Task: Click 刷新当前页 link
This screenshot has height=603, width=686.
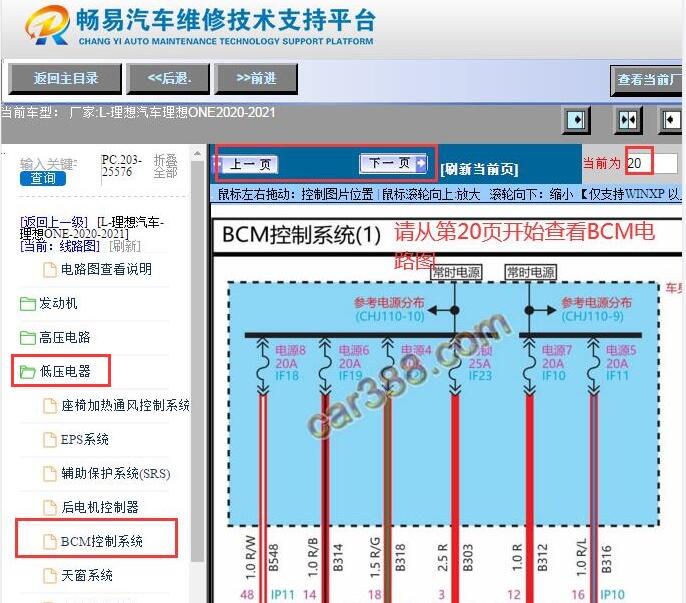Action: pyautogui.click(x=480, y=169)
